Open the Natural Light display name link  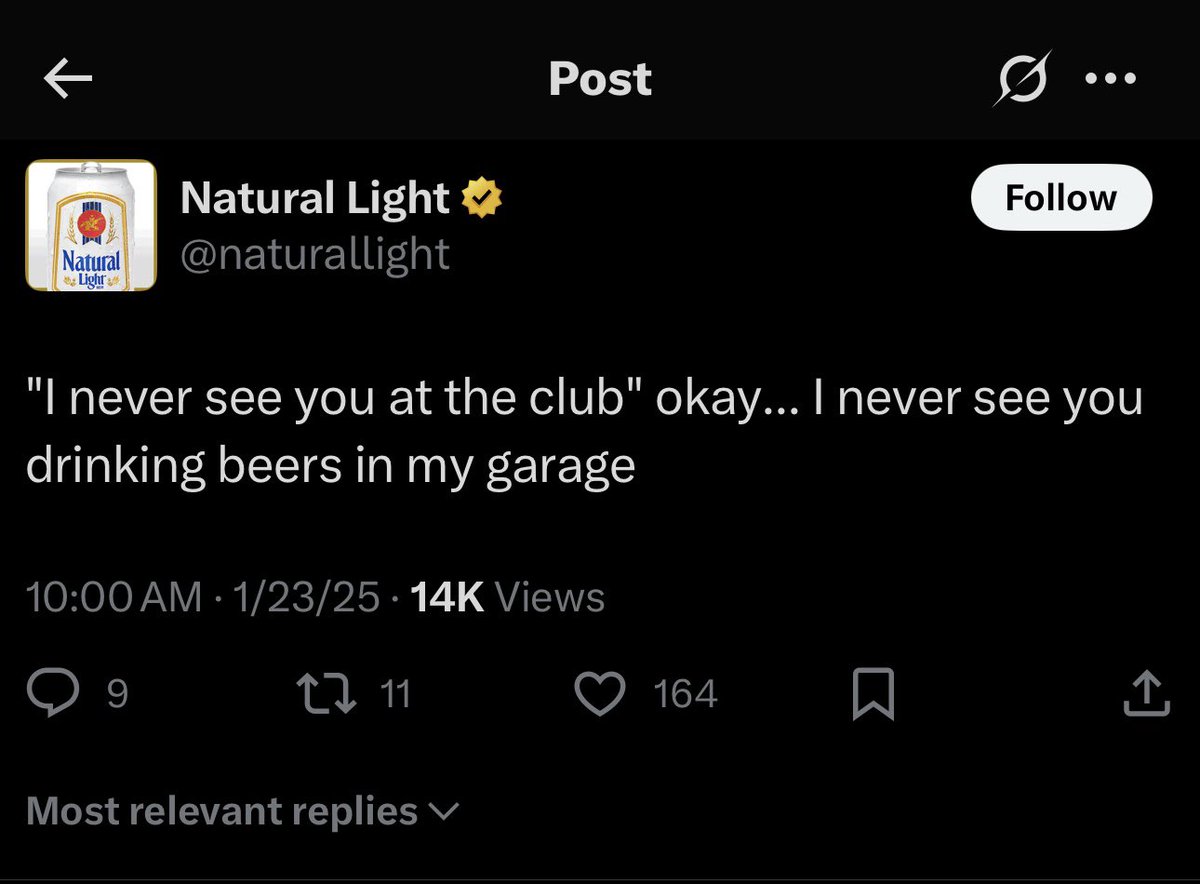[315, 198]
